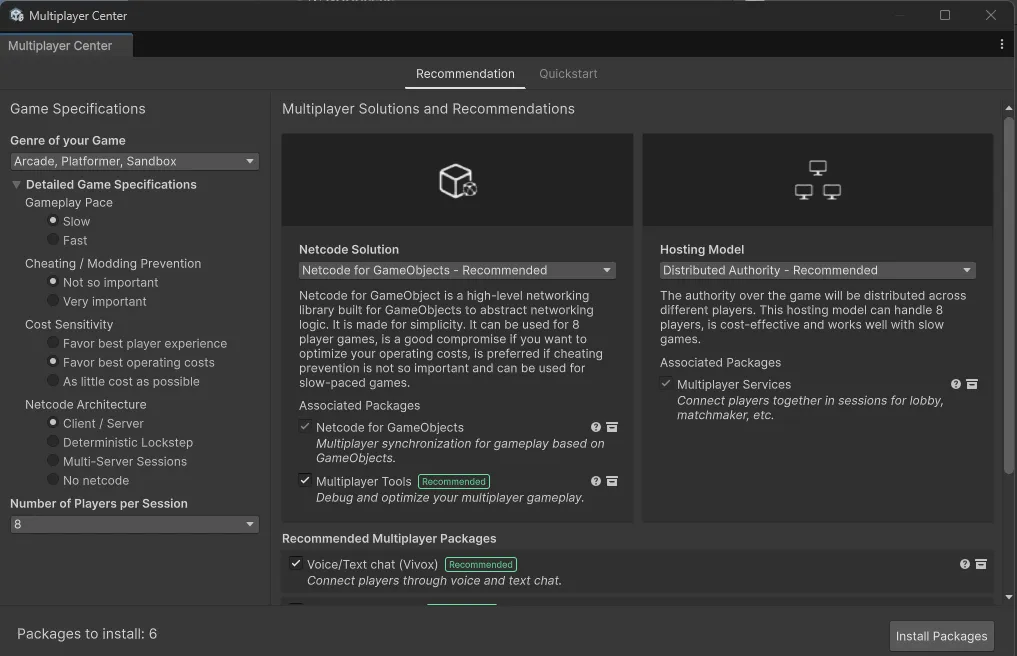Open Hosting Model dropdown
The height and width of the screenshot is (656, 1017).
tap(818, 270)
